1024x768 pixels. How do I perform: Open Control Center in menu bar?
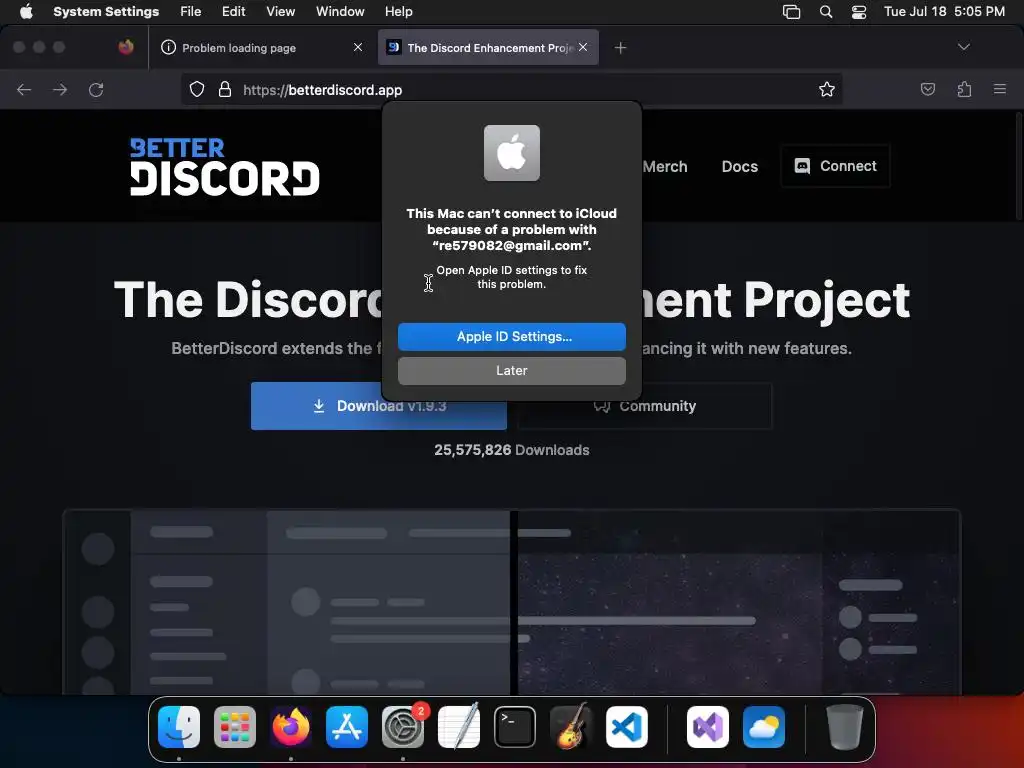coord(859,12)
